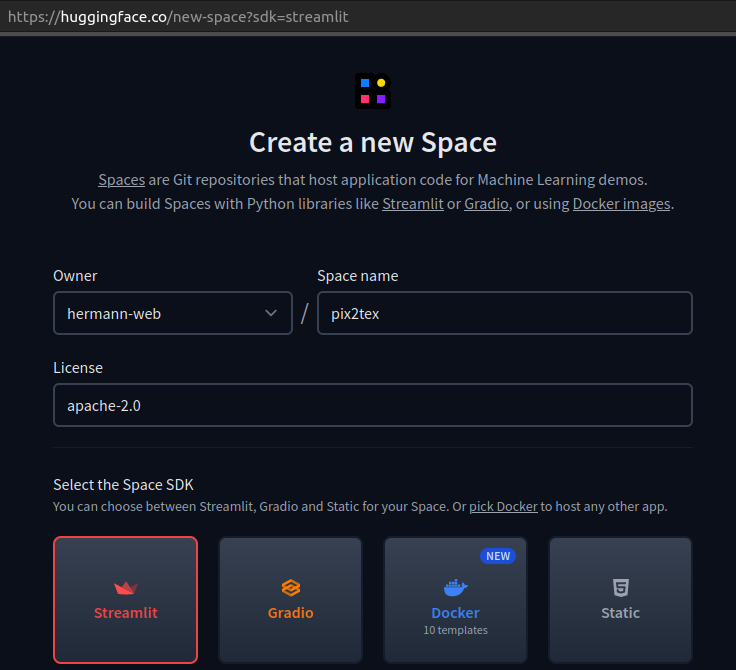Choose the Static SDK option
This screenshot has width=736, height=670.
(620, 600)
